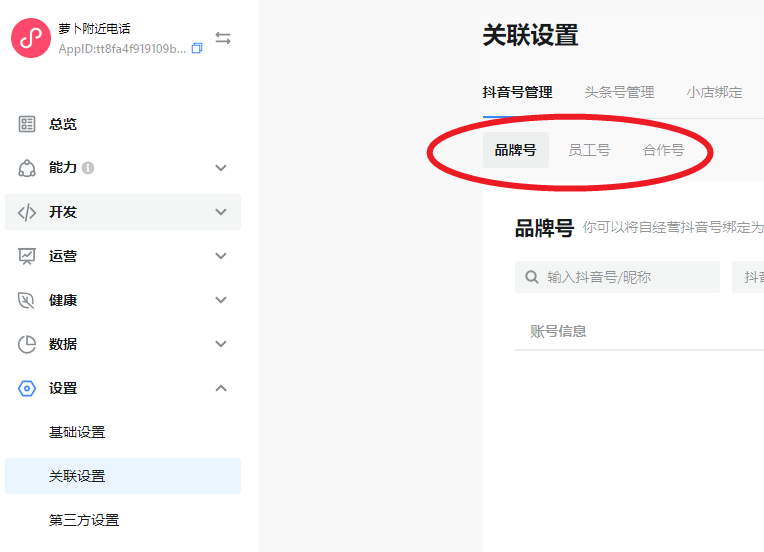Click the 运营 chart board icon
The width and height of the screenshot is (764, 552).
pyautogui.click(x=27, y=256)
